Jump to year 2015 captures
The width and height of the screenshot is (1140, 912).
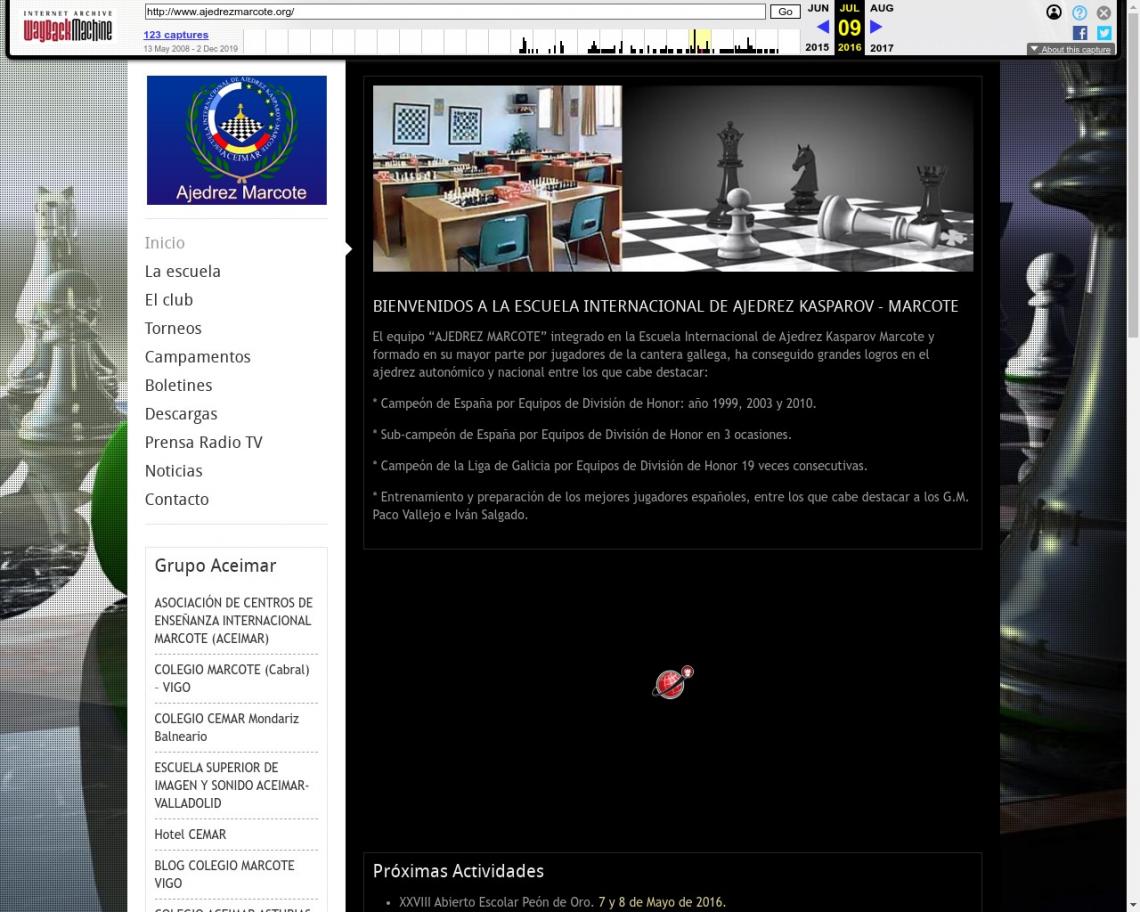[x=817, y=47]
